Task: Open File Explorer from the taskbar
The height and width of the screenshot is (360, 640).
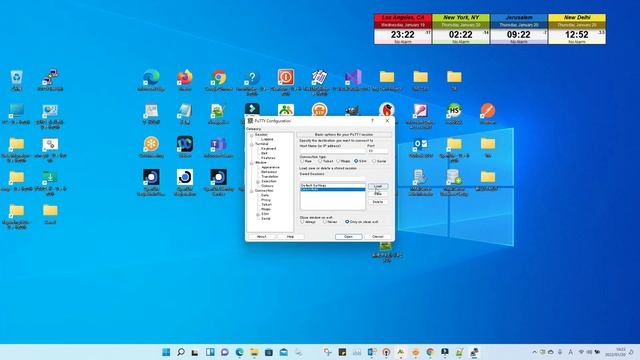Action: point(254,352)
